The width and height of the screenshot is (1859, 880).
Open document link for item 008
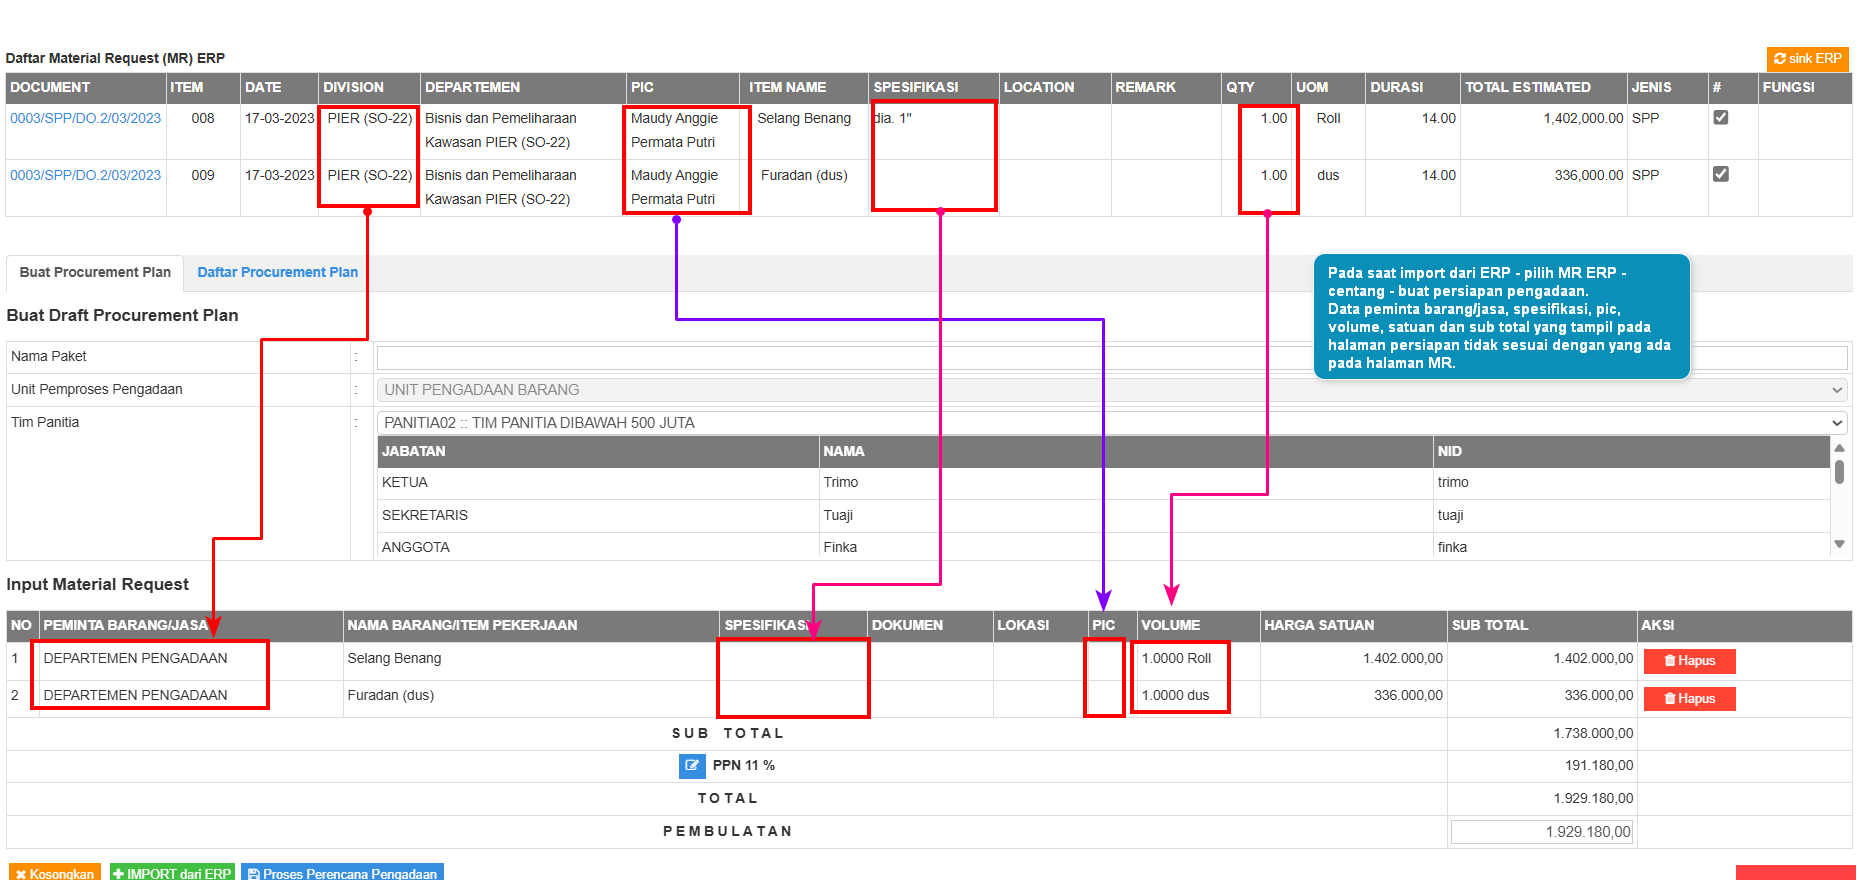click(x=86, y=118)
